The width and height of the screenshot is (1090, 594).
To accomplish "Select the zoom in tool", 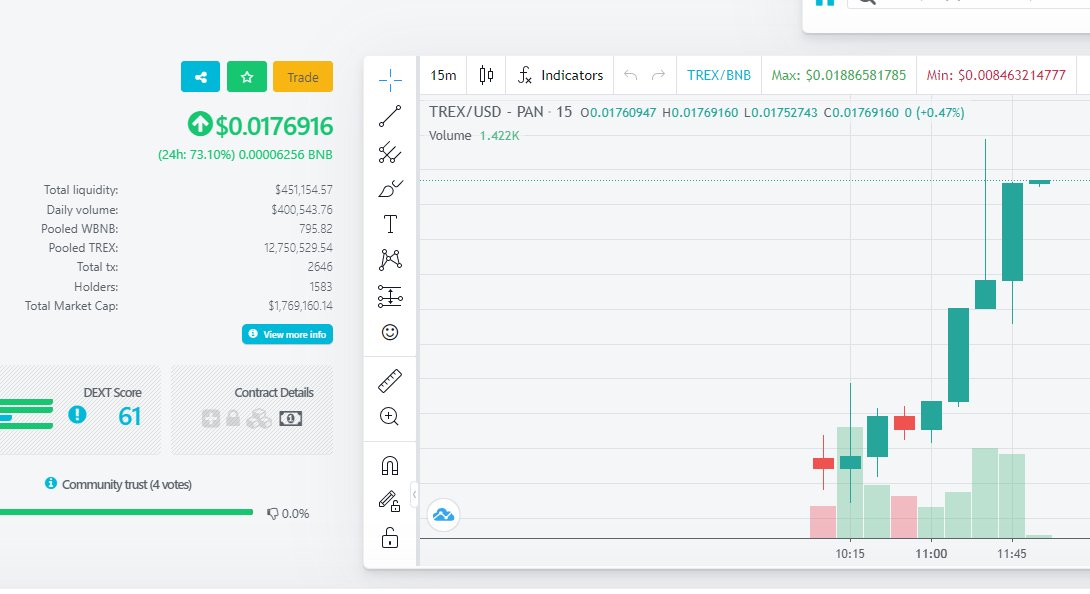I will (x=390, y=417).
